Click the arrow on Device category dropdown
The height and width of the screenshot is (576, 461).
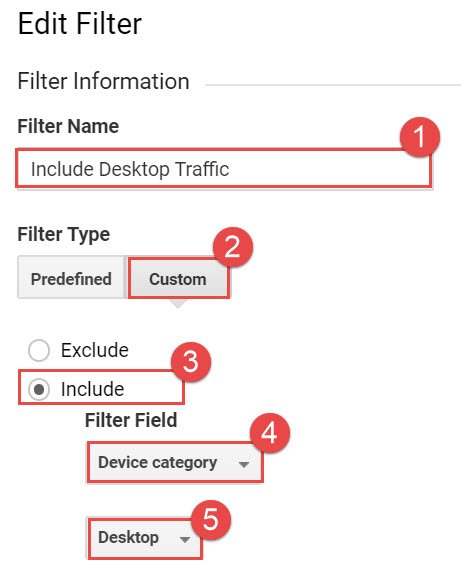[244, 464]
